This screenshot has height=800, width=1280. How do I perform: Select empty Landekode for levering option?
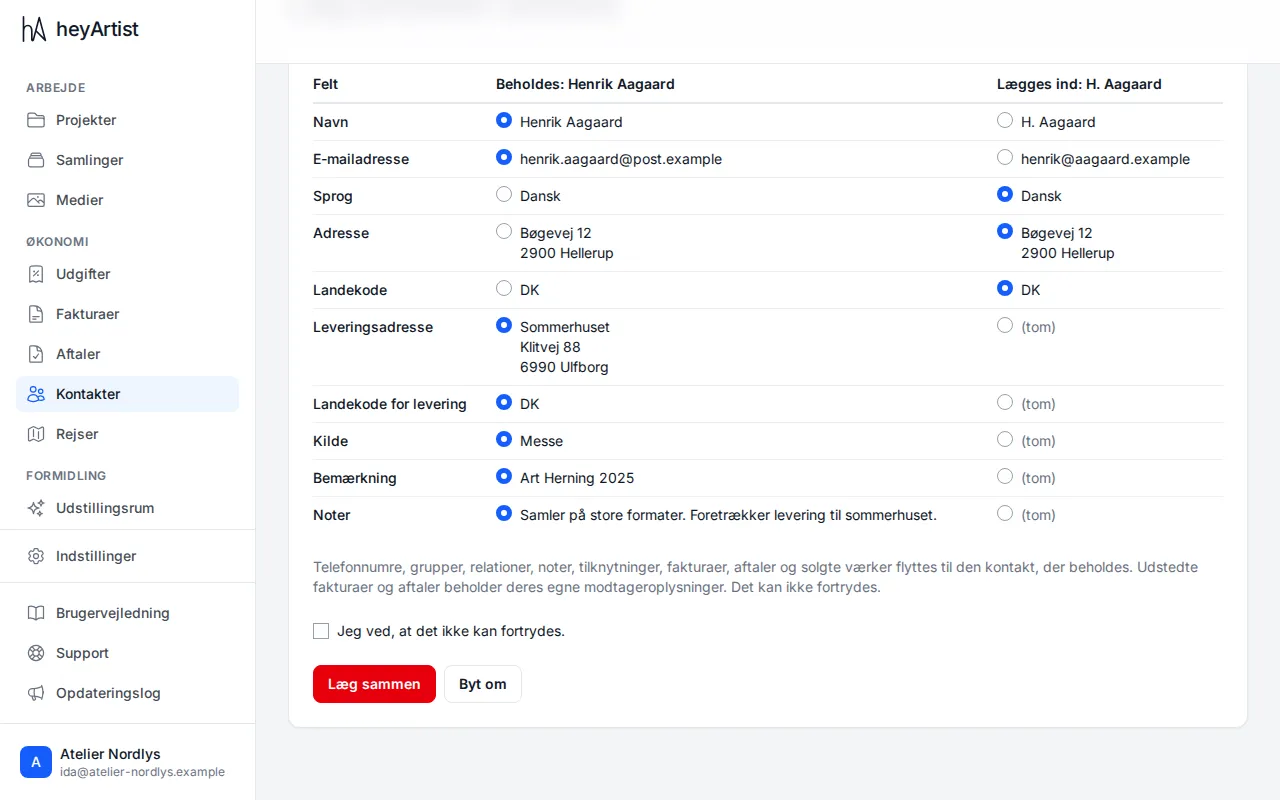(x=1005, y=403)
